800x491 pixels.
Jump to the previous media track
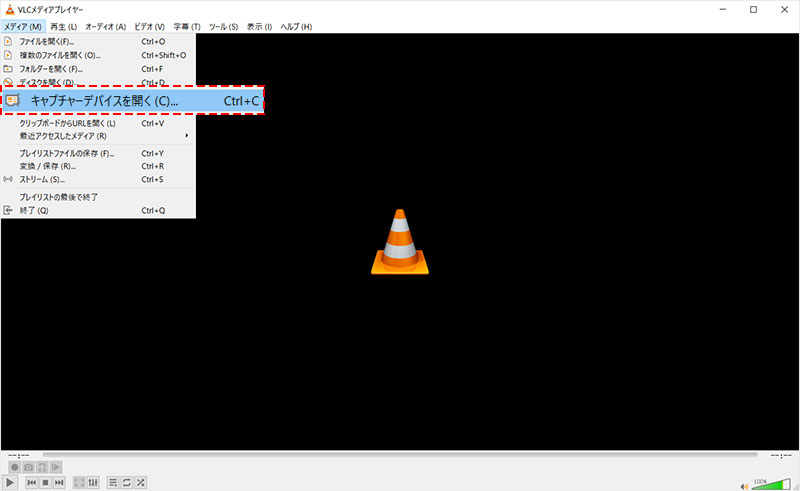[32, 482]
